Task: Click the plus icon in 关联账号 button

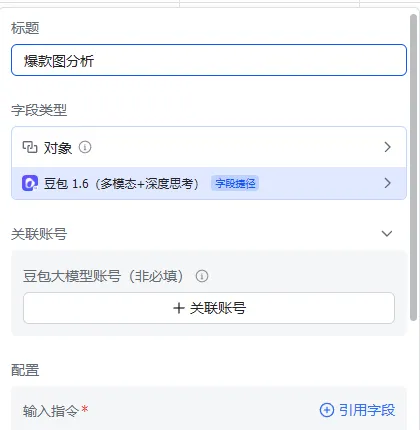Action: (179, 308)
